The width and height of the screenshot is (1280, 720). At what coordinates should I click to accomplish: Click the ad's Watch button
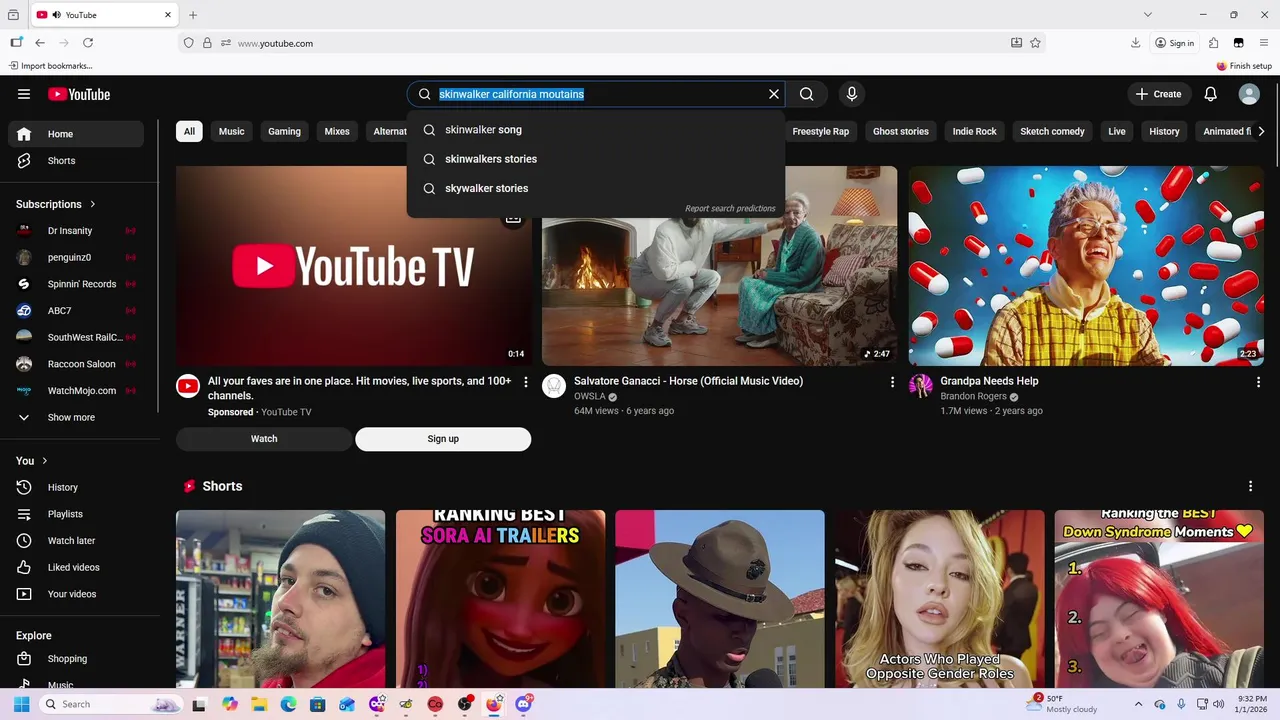(x=264, y=439)
